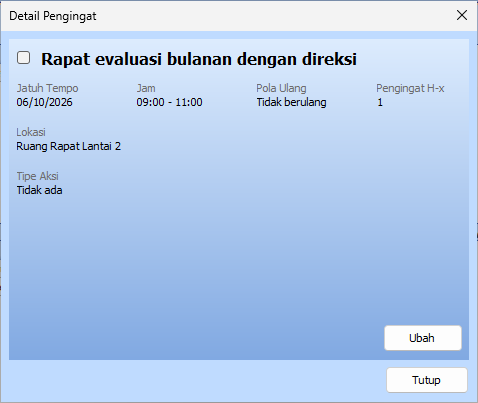478x403 pixels.
Task: Click the Tutup button
Action: tap(427, 380)
